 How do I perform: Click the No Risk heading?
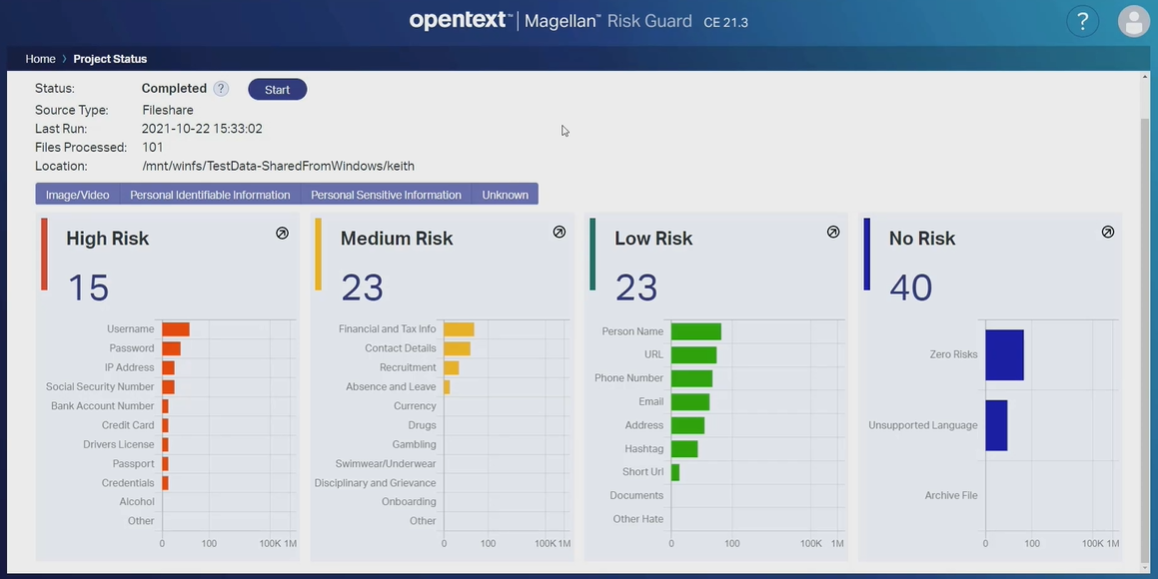[922, 239]
